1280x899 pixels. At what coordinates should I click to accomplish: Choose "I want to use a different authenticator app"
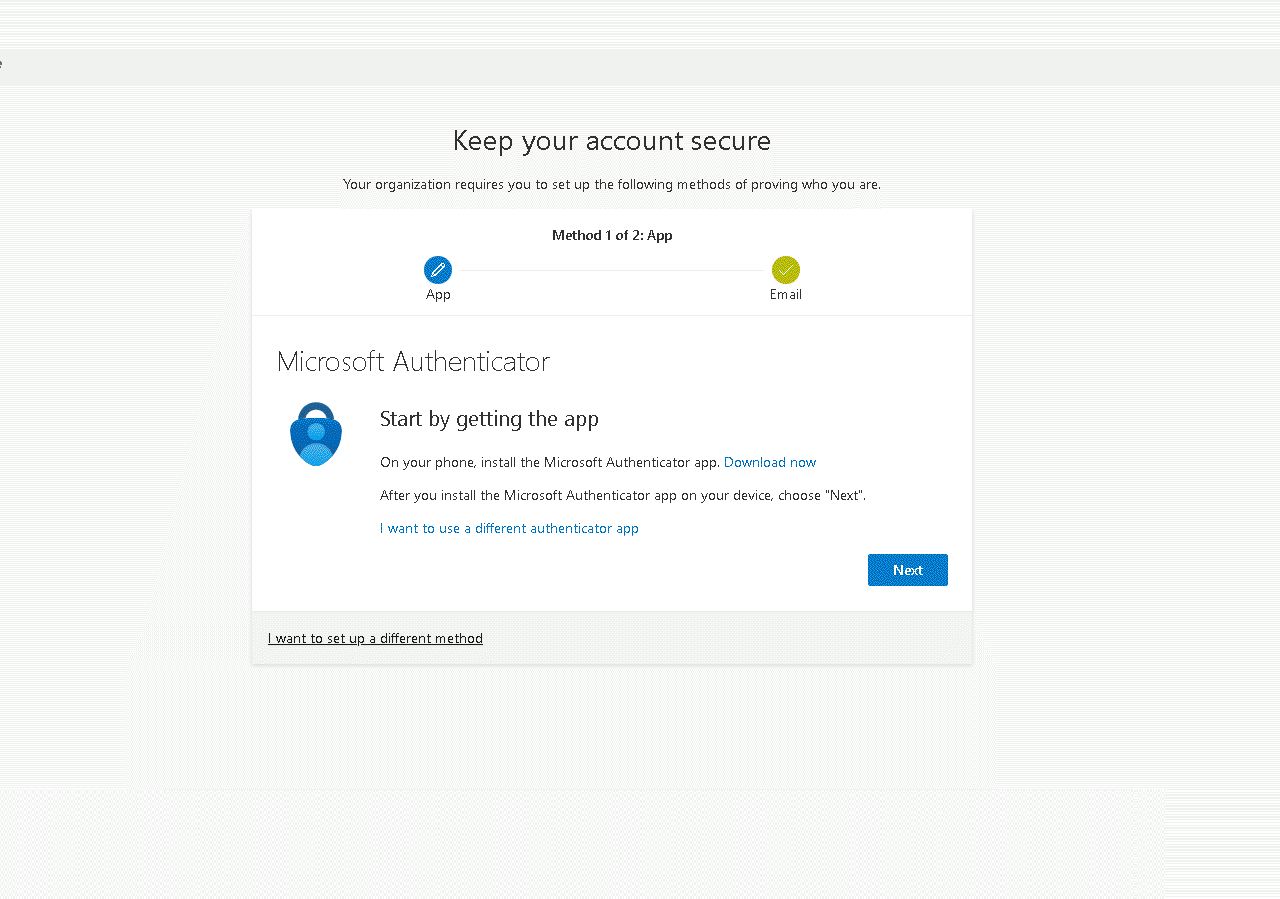pyautogui.click(x=509, y=528)
